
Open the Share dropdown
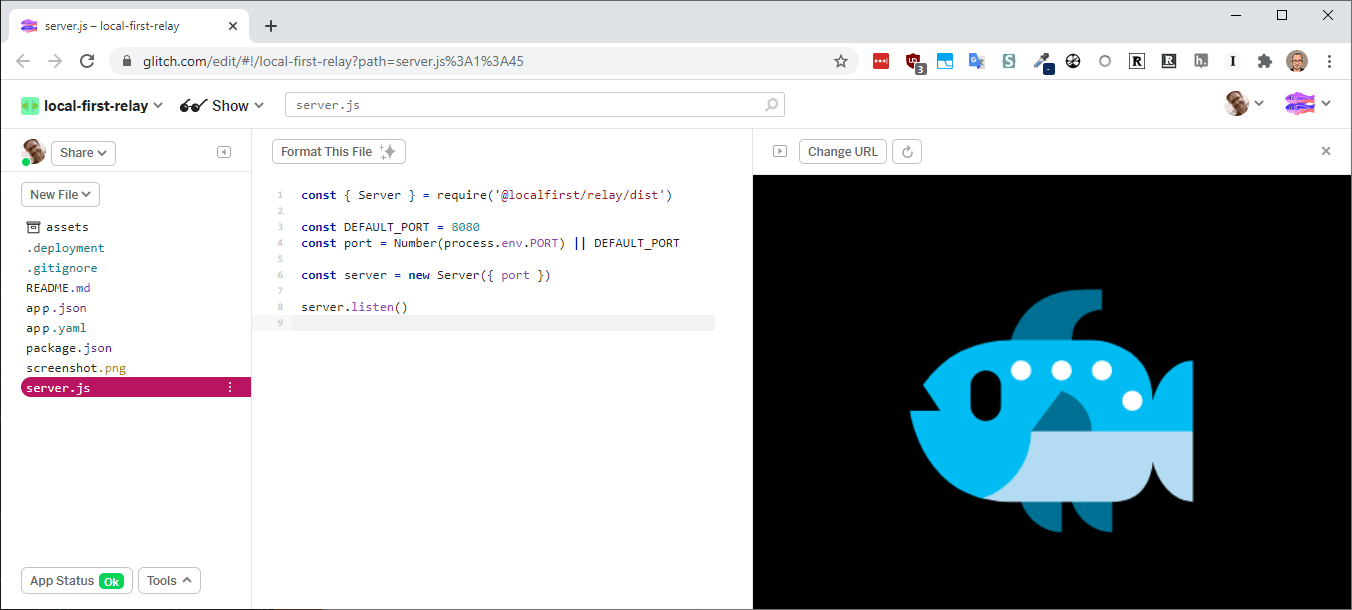pyautogui.click(x=83, y=152)
